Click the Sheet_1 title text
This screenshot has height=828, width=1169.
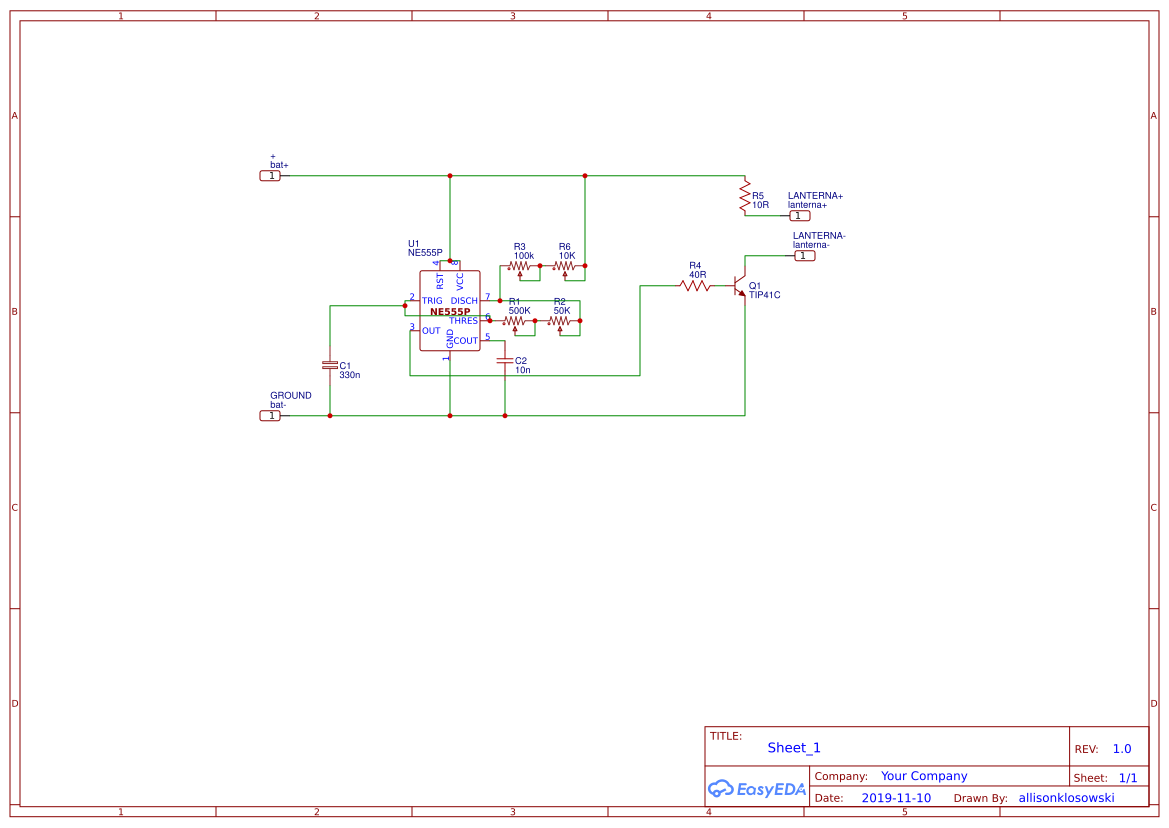pyautogui.click(x=794, y=748)
